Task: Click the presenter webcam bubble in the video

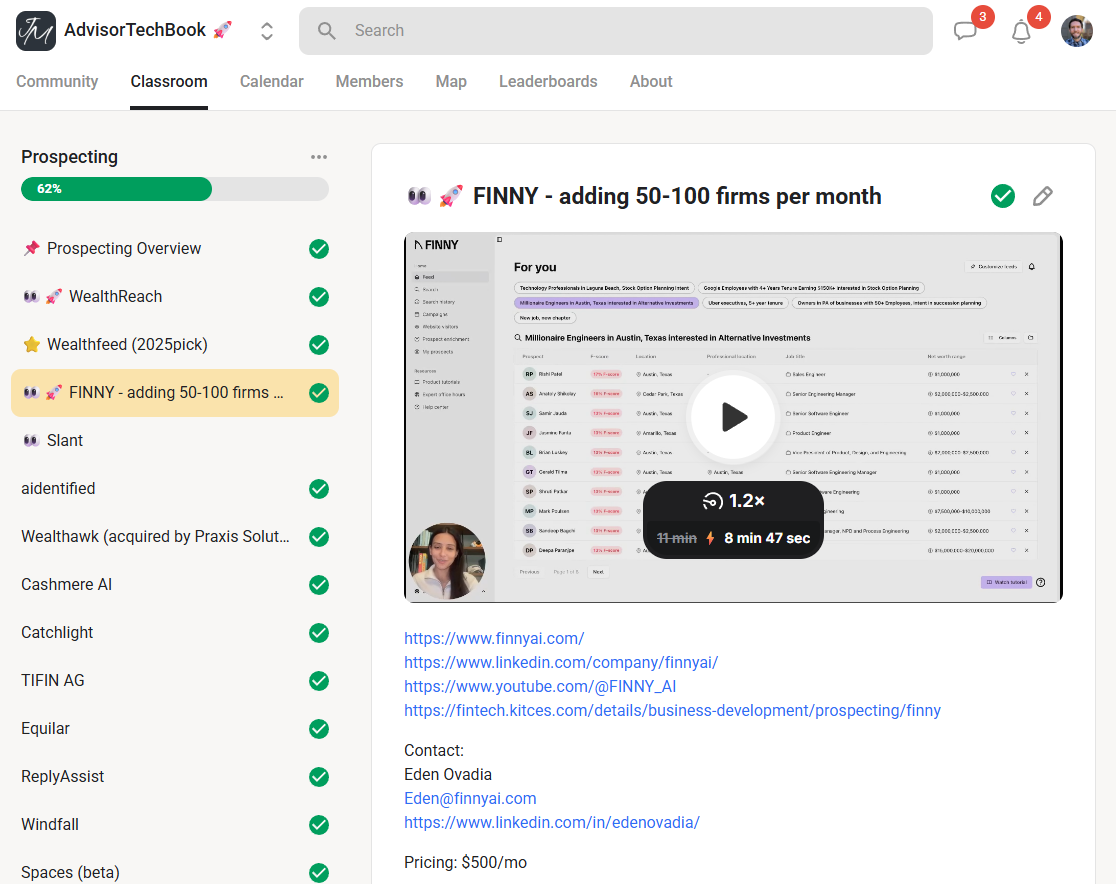Action: (x=447, y=561)
